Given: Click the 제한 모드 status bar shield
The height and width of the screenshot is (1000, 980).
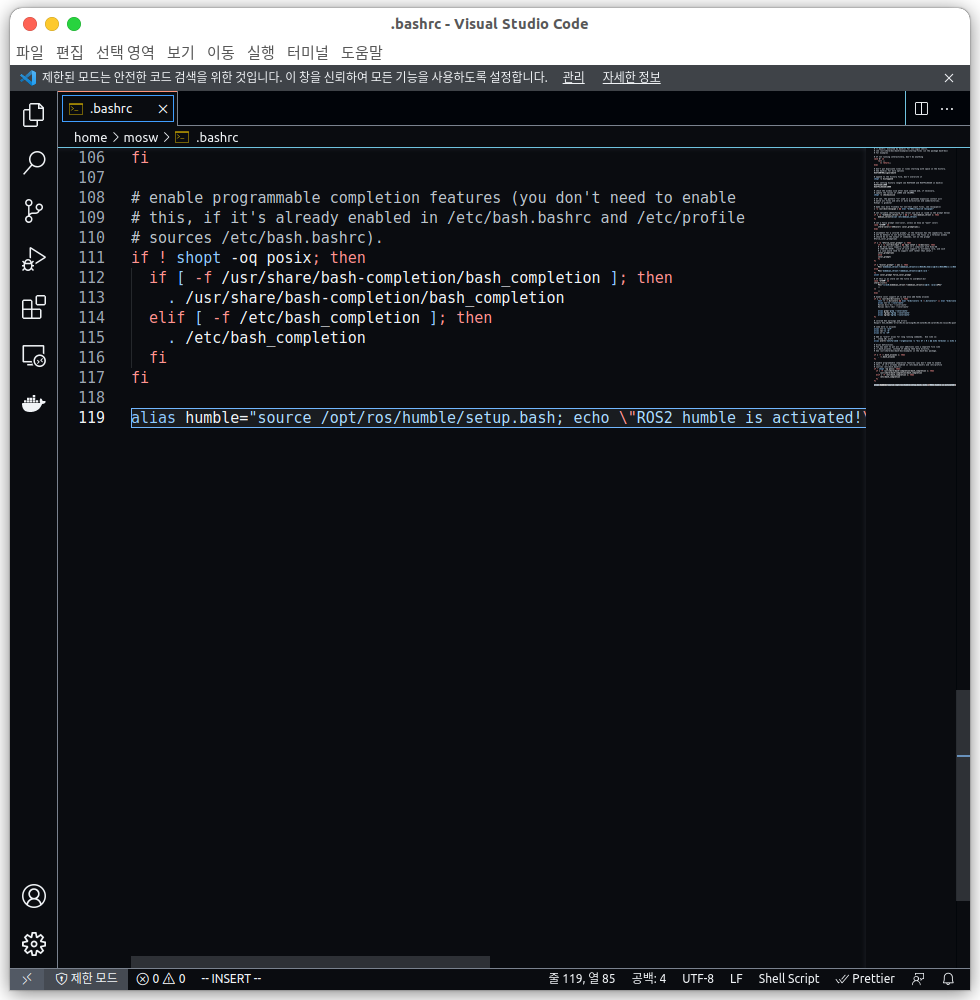Looking at the screenshot, I should coord(87,978).
